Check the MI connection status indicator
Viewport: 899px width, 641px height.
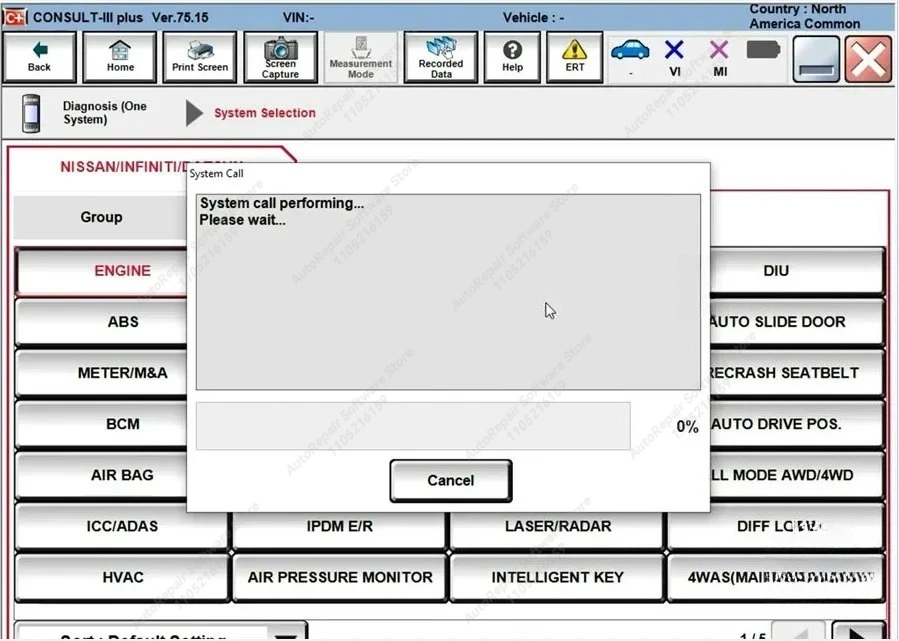(717, 57)
